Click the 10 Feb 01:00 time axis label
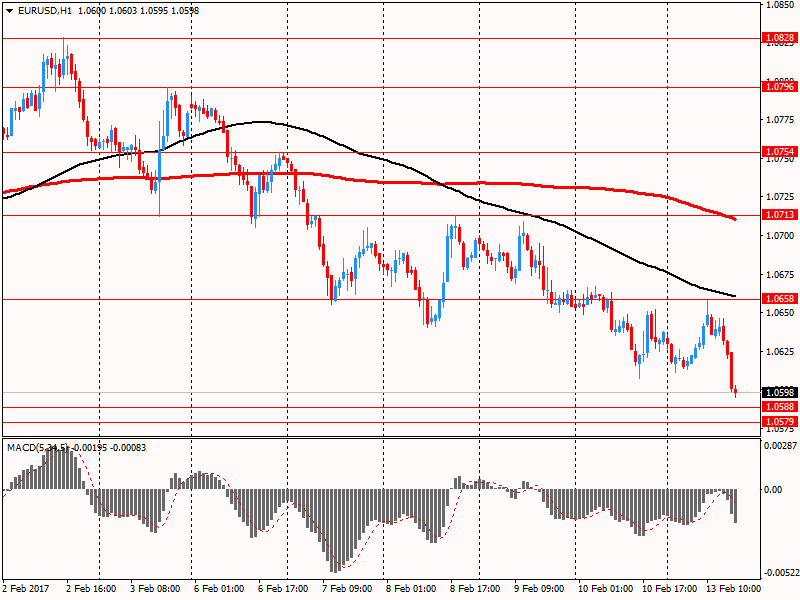The width and height of the screenshot is (800, 600). click(605, 589)
